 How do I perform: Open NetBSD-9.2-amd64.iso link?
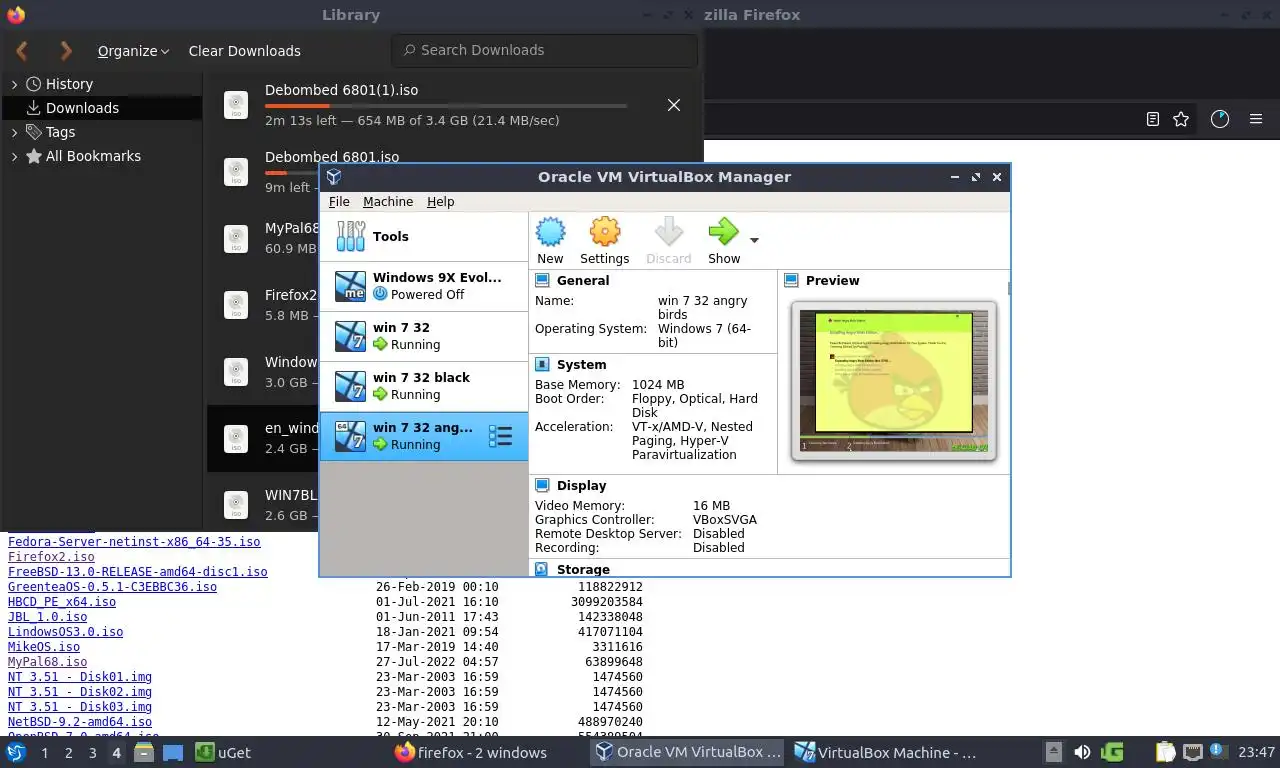pyautogui.click(x=80, y=722)
